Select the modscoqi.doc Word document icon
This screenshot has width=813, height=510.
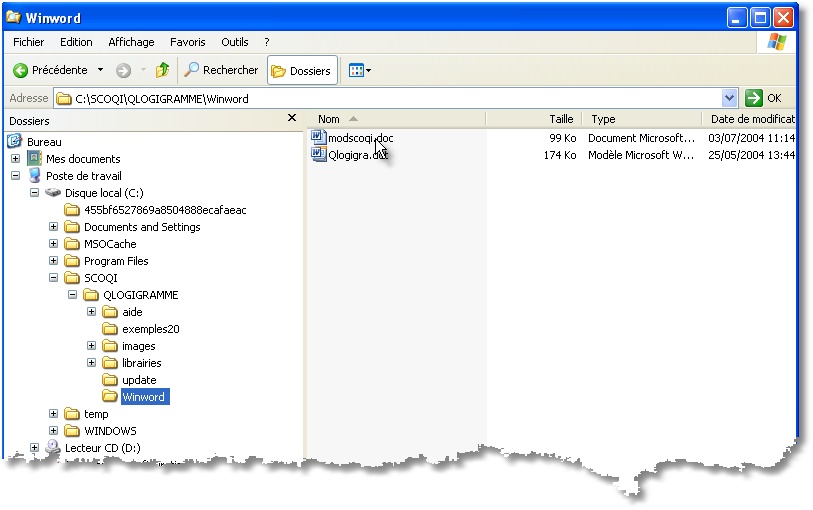pyautogui.click(x=318, y=137)
